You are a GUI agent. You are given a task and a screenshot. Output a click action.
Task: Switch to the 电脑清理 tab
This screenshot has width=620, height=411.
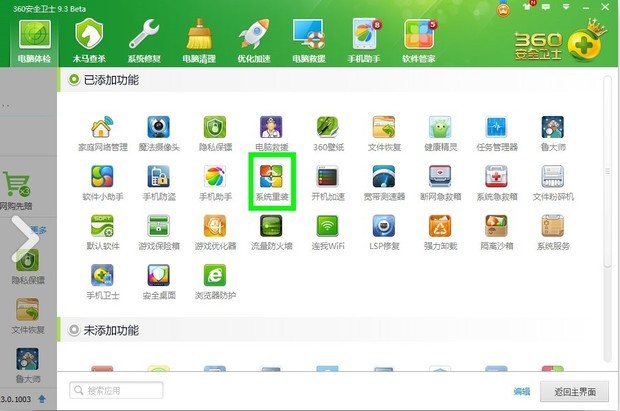pos(199,42)
